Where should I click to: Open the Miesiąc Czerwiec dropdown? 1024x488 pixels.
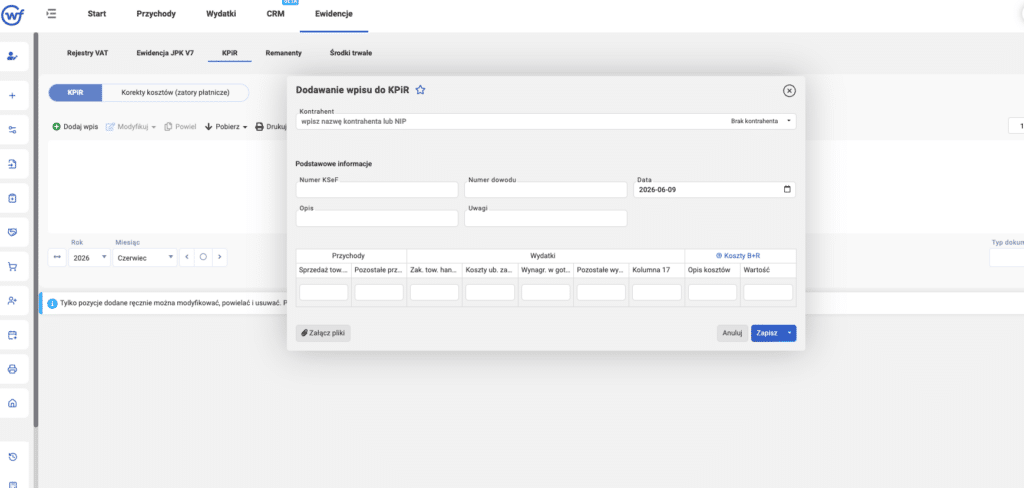point(145,257)
